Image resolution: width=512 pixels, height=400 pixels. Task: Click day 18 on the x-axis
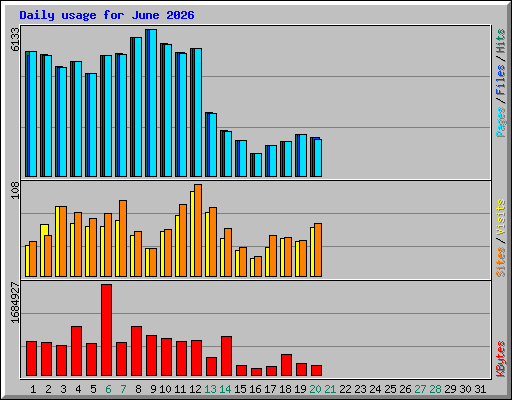click(285, 389)
